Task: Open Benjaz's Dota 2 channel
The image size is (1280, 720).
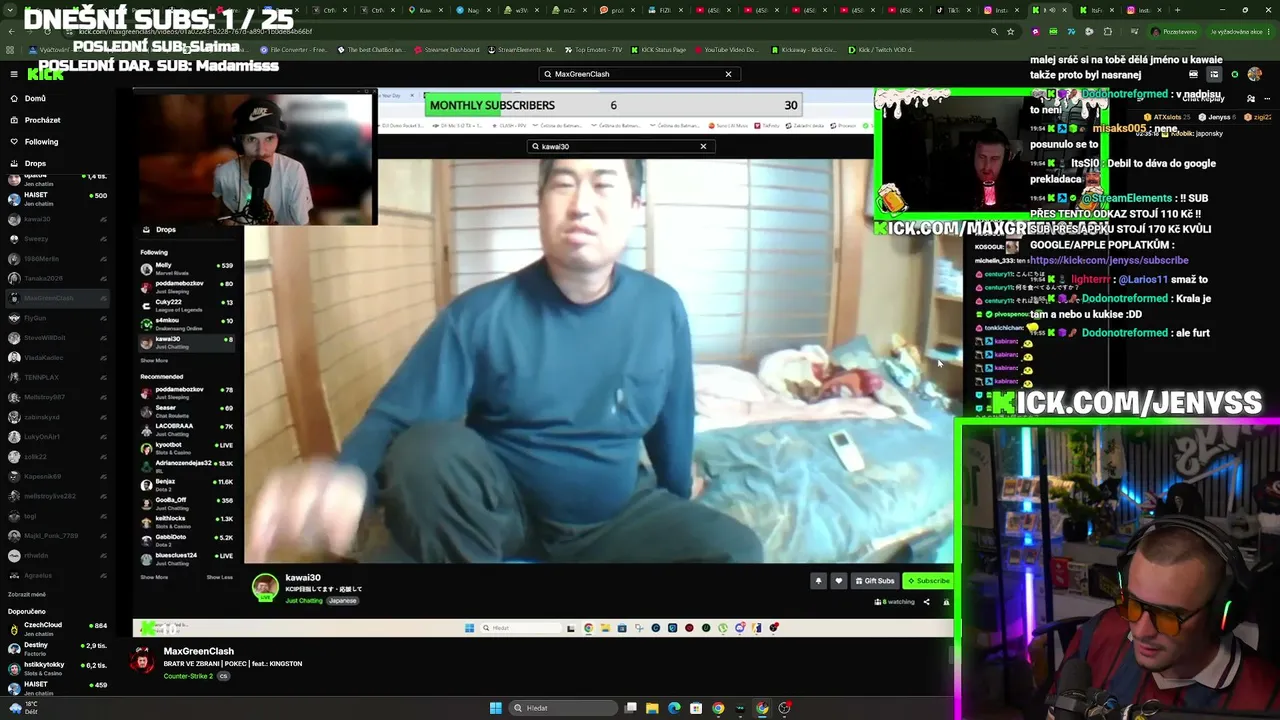Action: click(x=187, y=484)
